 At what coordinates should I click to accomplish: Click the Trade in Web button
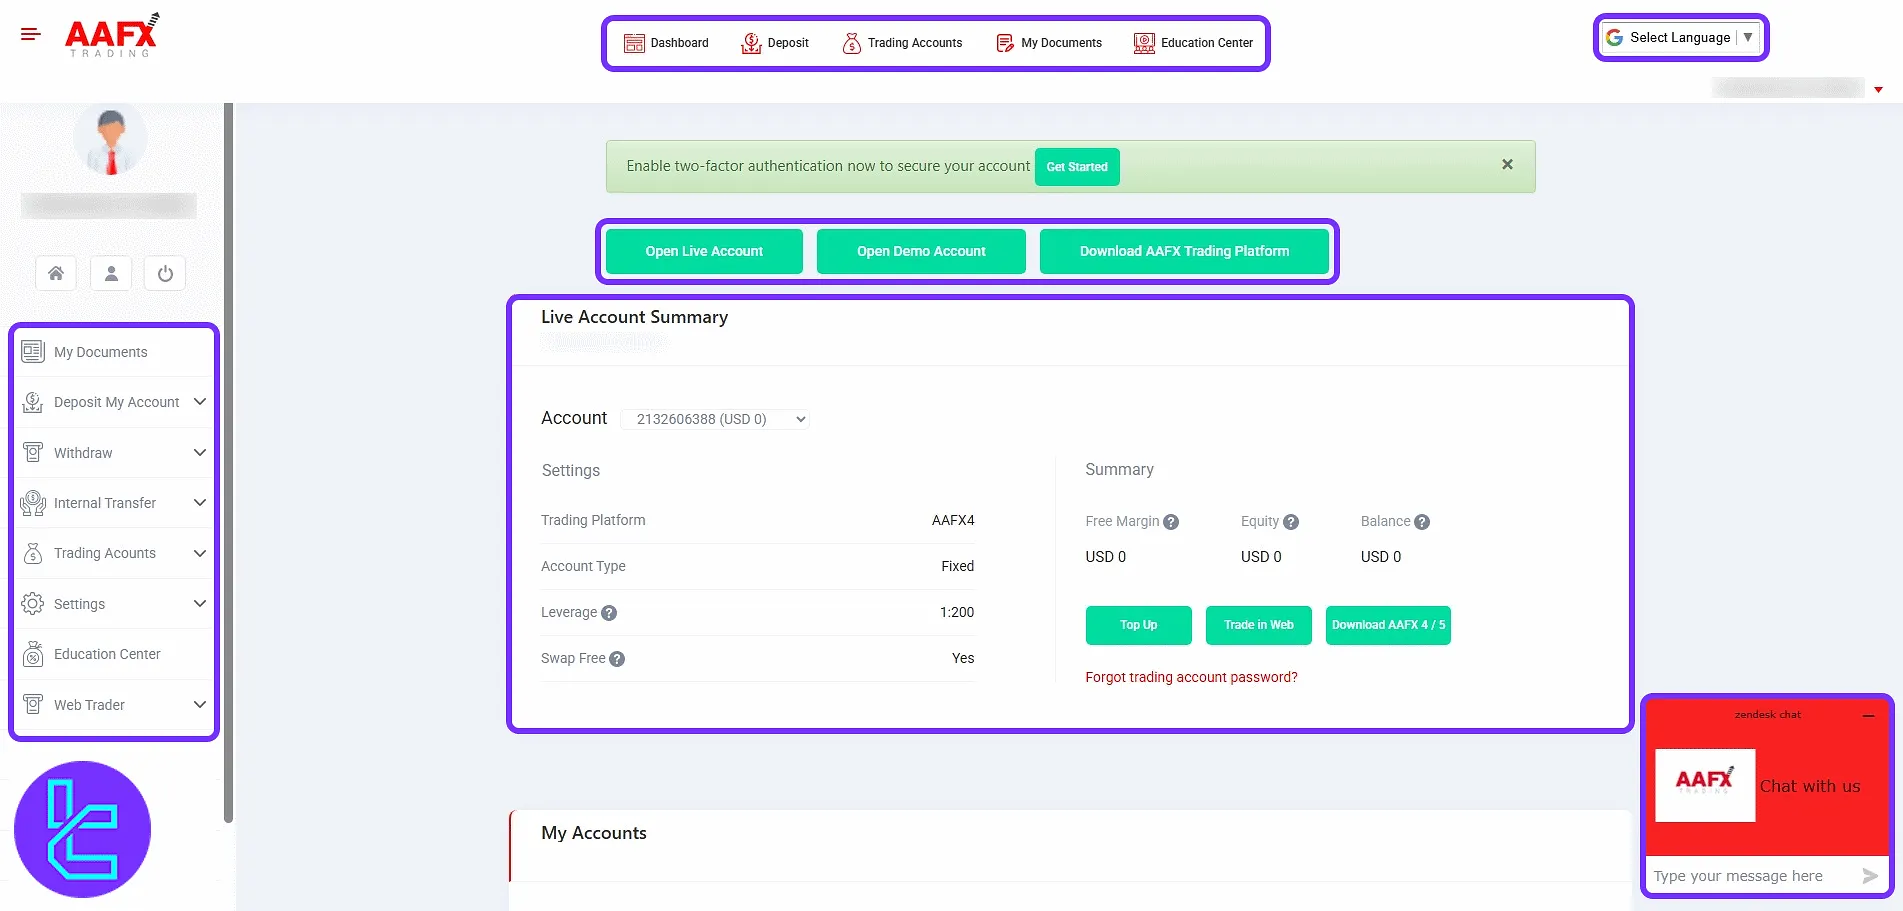(x=1258, y=625)
